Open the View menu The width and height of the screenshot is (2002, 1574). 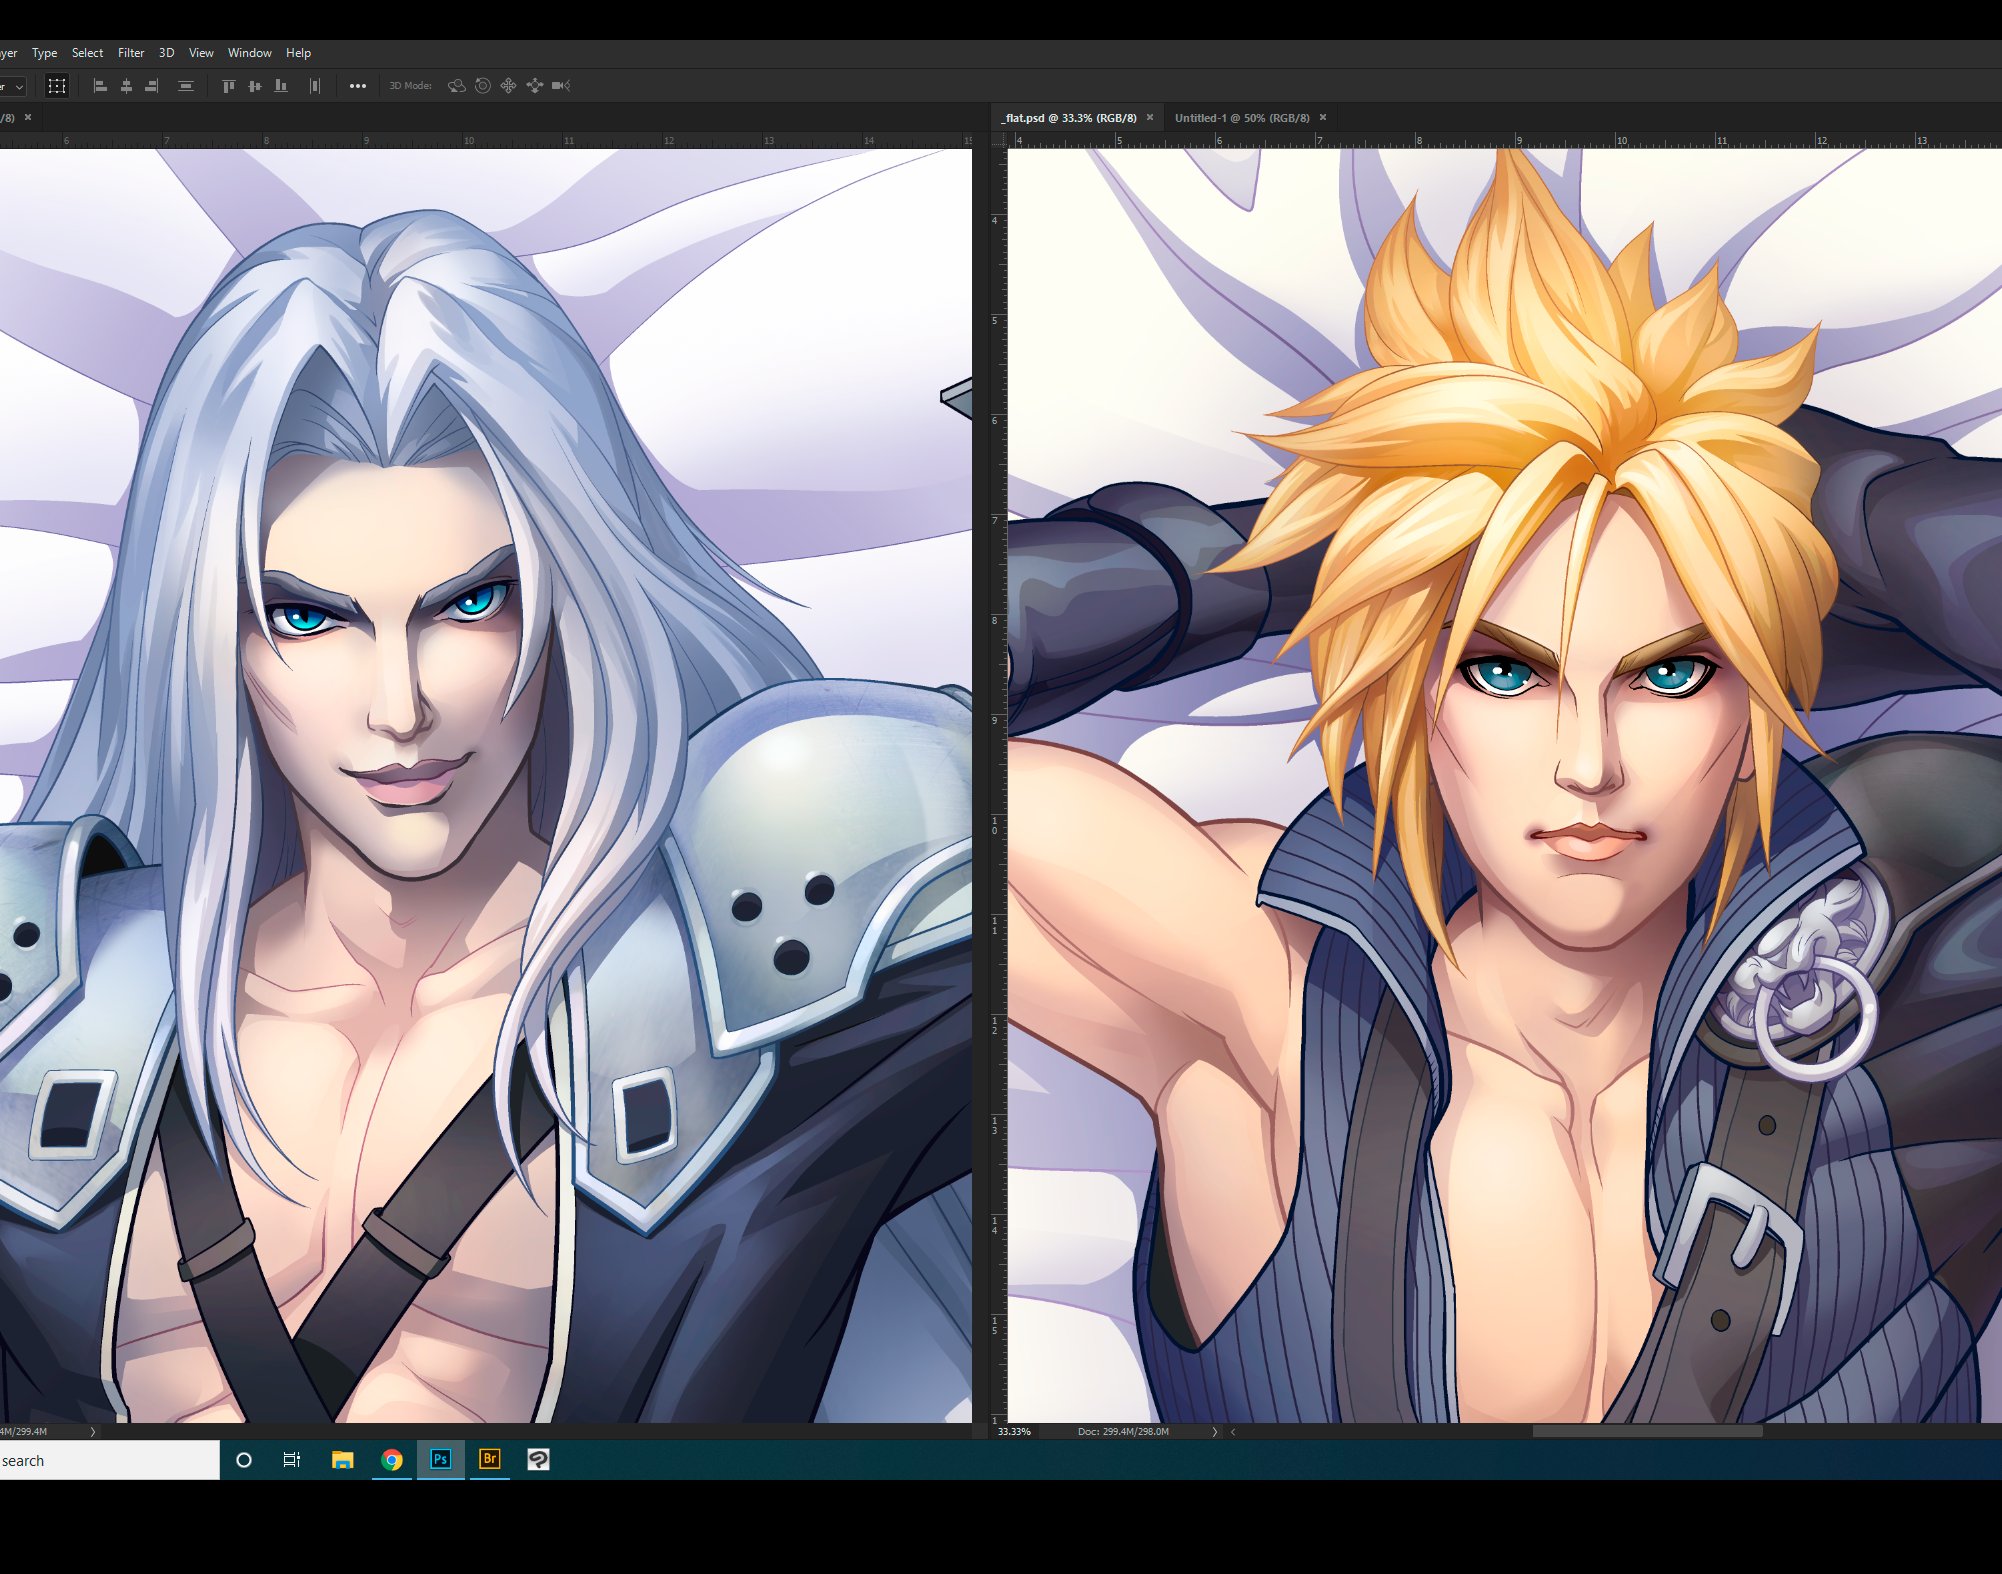(x=201, y=53)
